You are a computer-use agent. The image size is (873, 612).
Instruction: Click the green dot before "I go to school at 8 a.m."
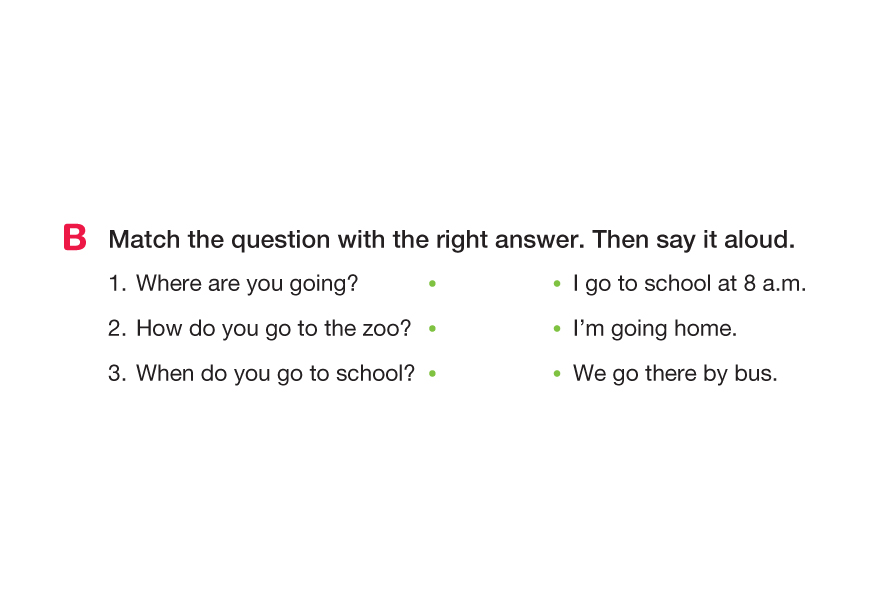(557, 284)
